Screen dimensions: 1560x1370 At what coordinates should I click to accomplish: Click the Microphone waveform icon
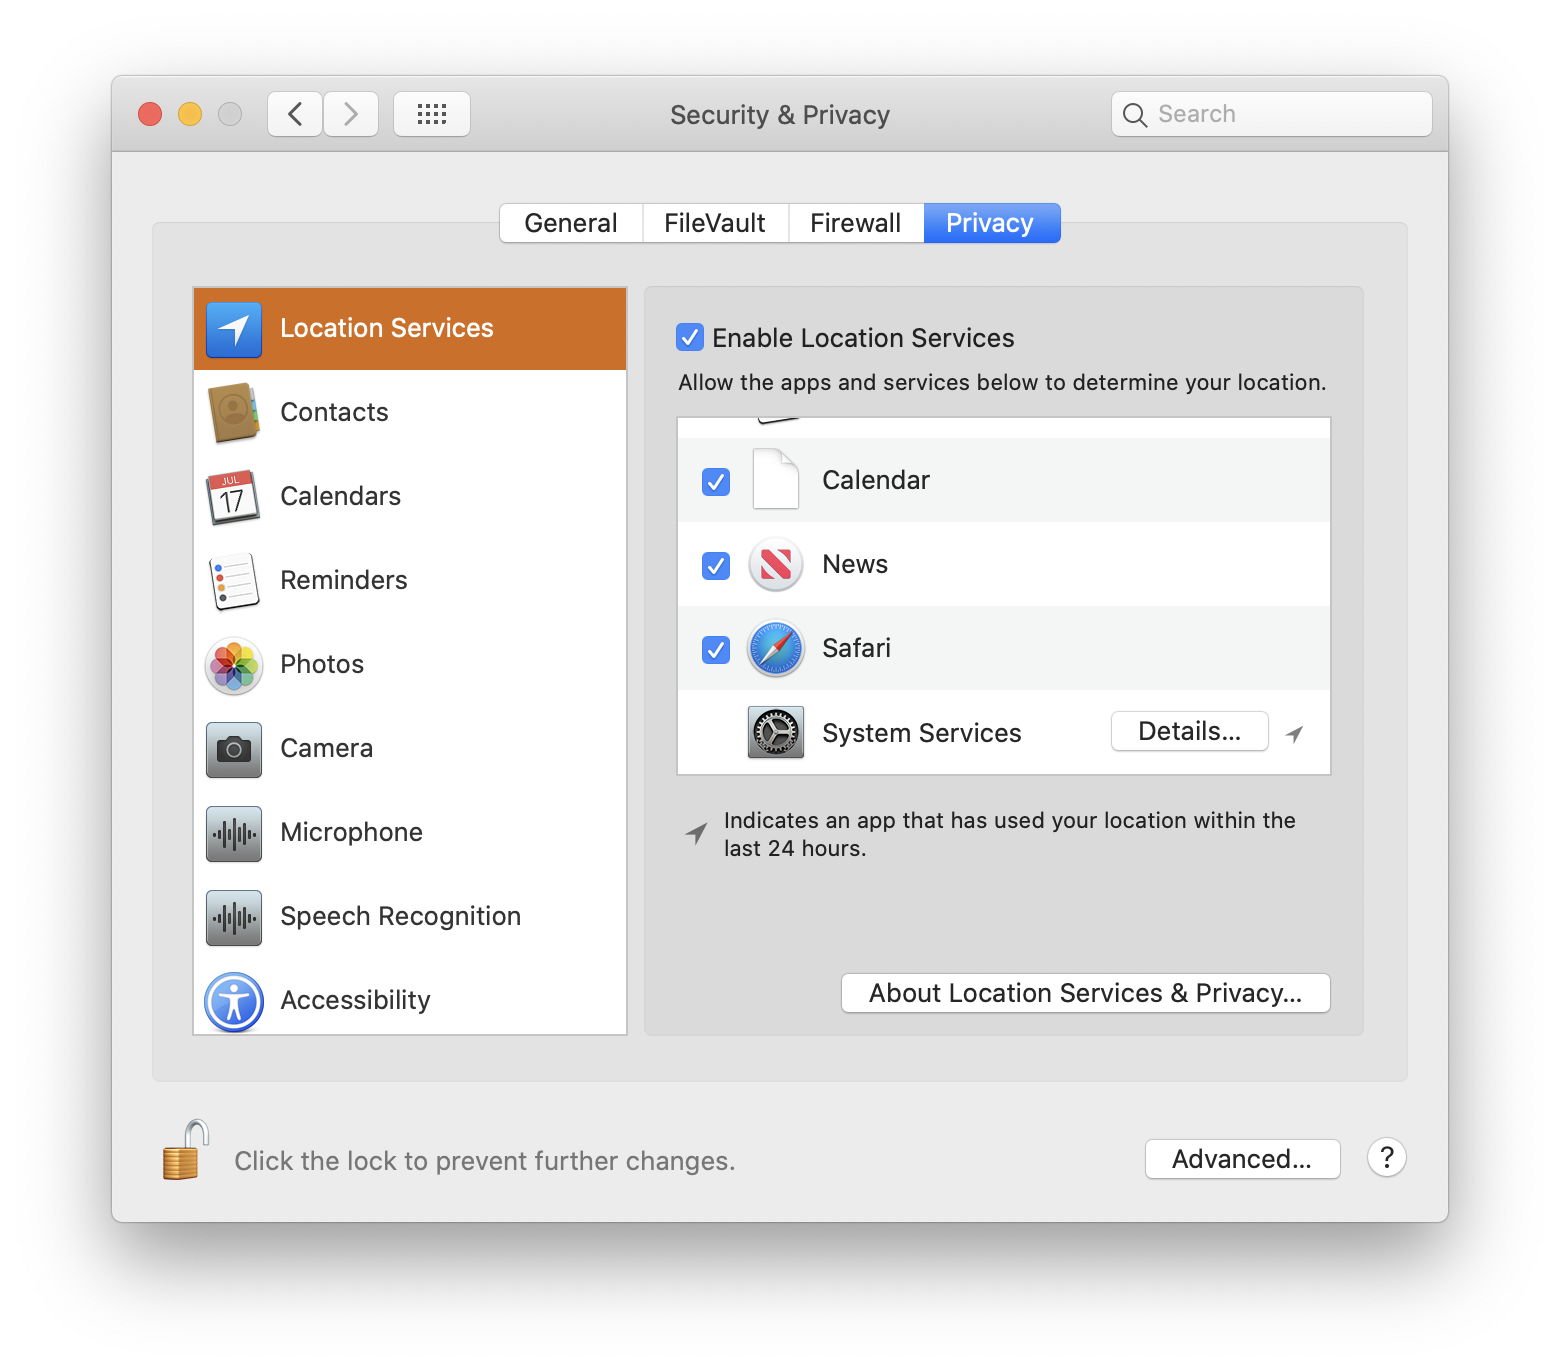(x=234, y=833)
